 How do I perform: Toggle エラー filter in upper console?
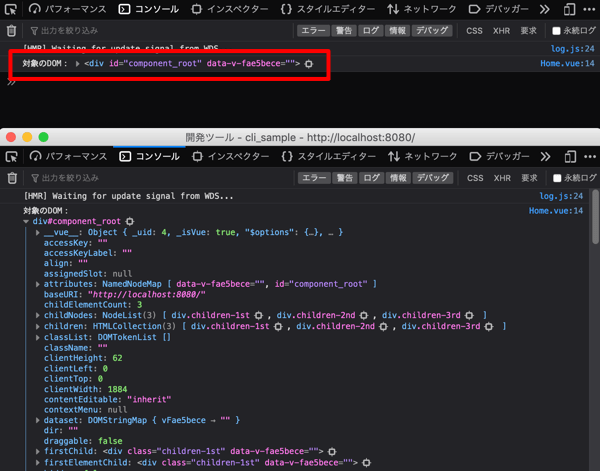(x=313, y=31)
